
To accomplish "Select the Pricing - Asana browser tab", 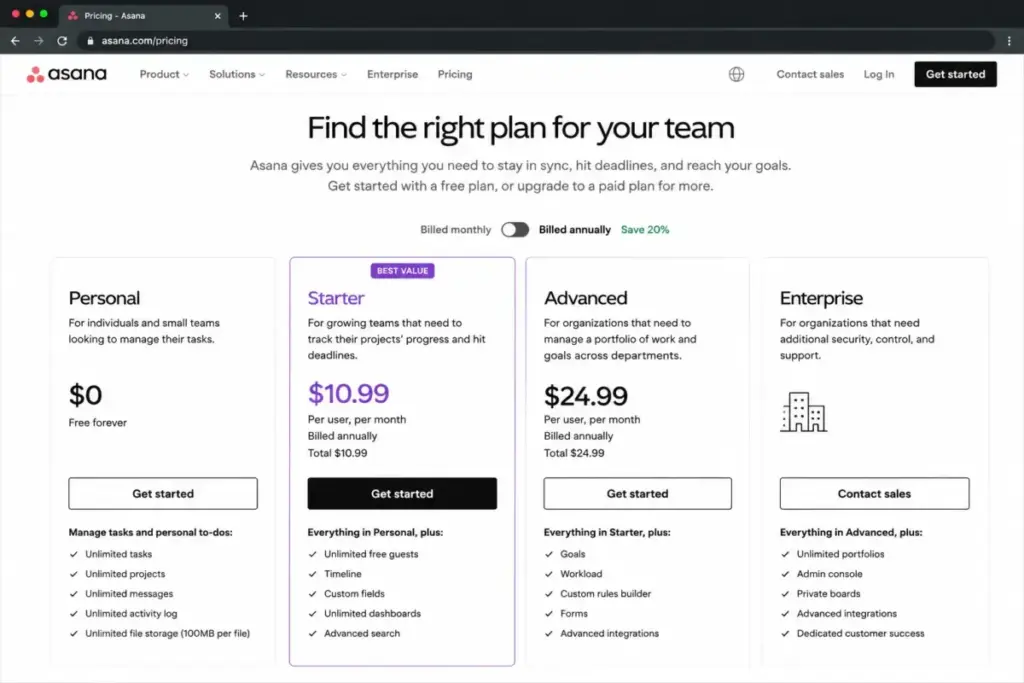I will (144, 16).
